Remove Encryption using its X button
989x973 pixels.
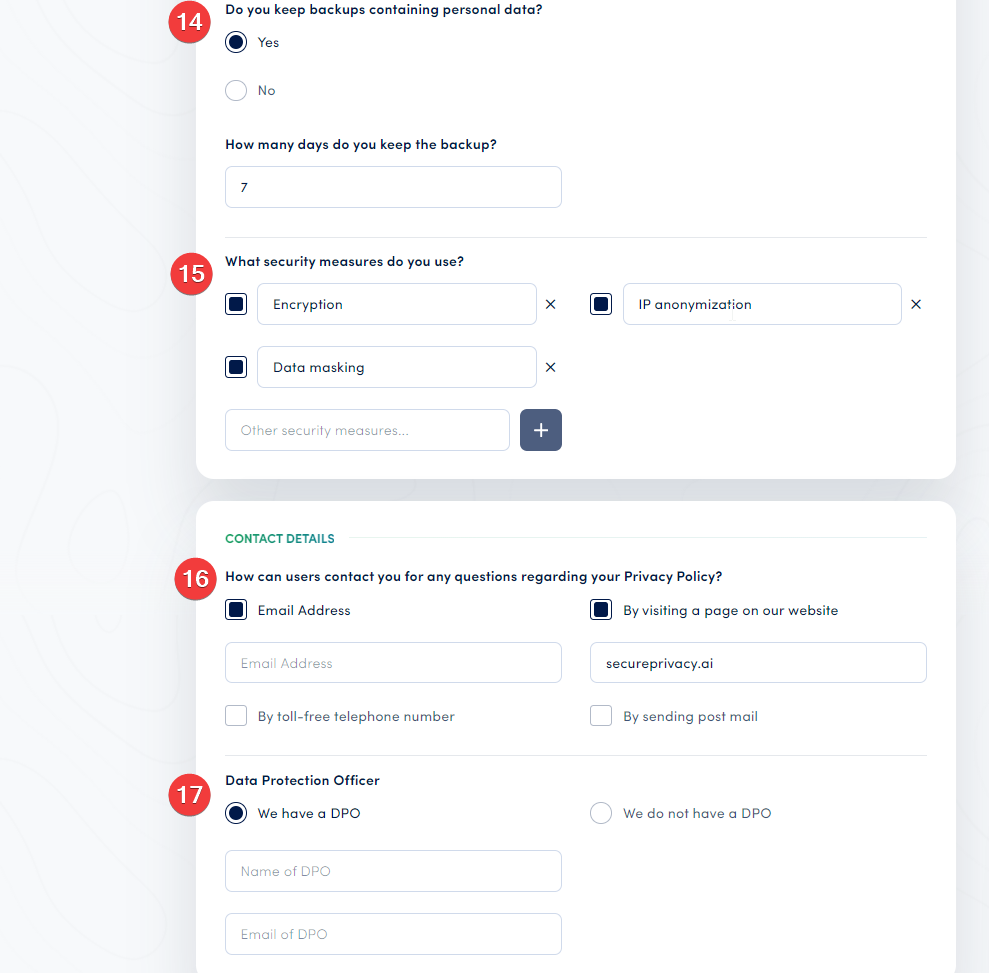tap(550, 304)
